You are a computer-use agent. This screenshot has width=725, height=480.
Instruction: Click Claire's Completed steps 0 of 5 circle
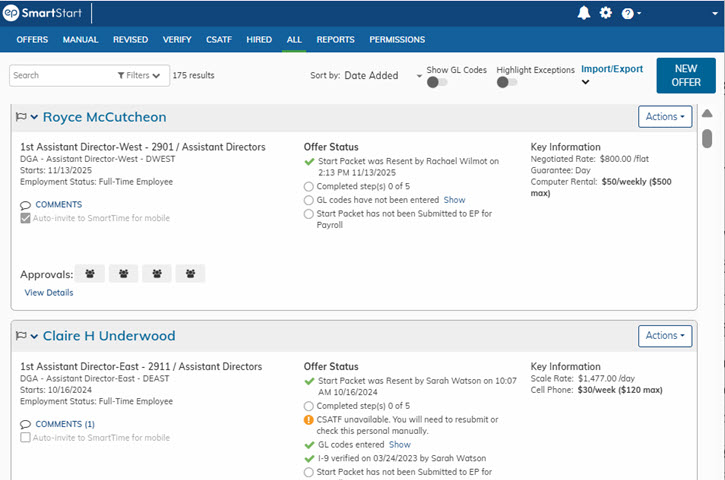pyautogui.click(x=308, y=406)
